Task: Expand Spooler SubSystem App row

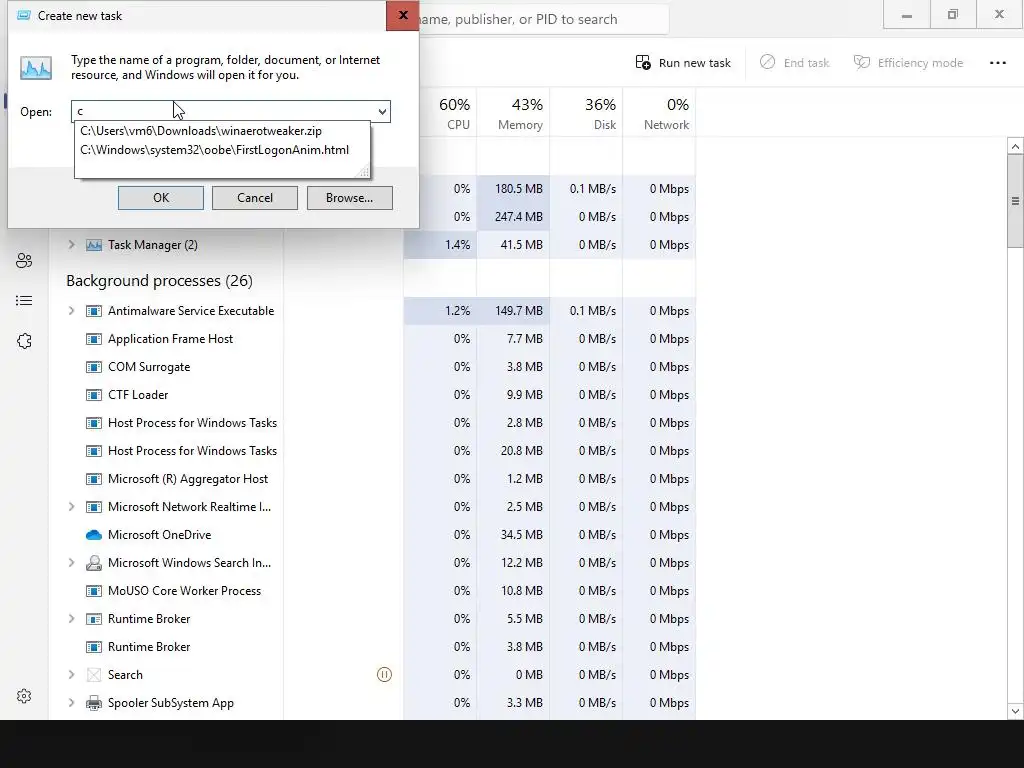Action: [71, 703]
